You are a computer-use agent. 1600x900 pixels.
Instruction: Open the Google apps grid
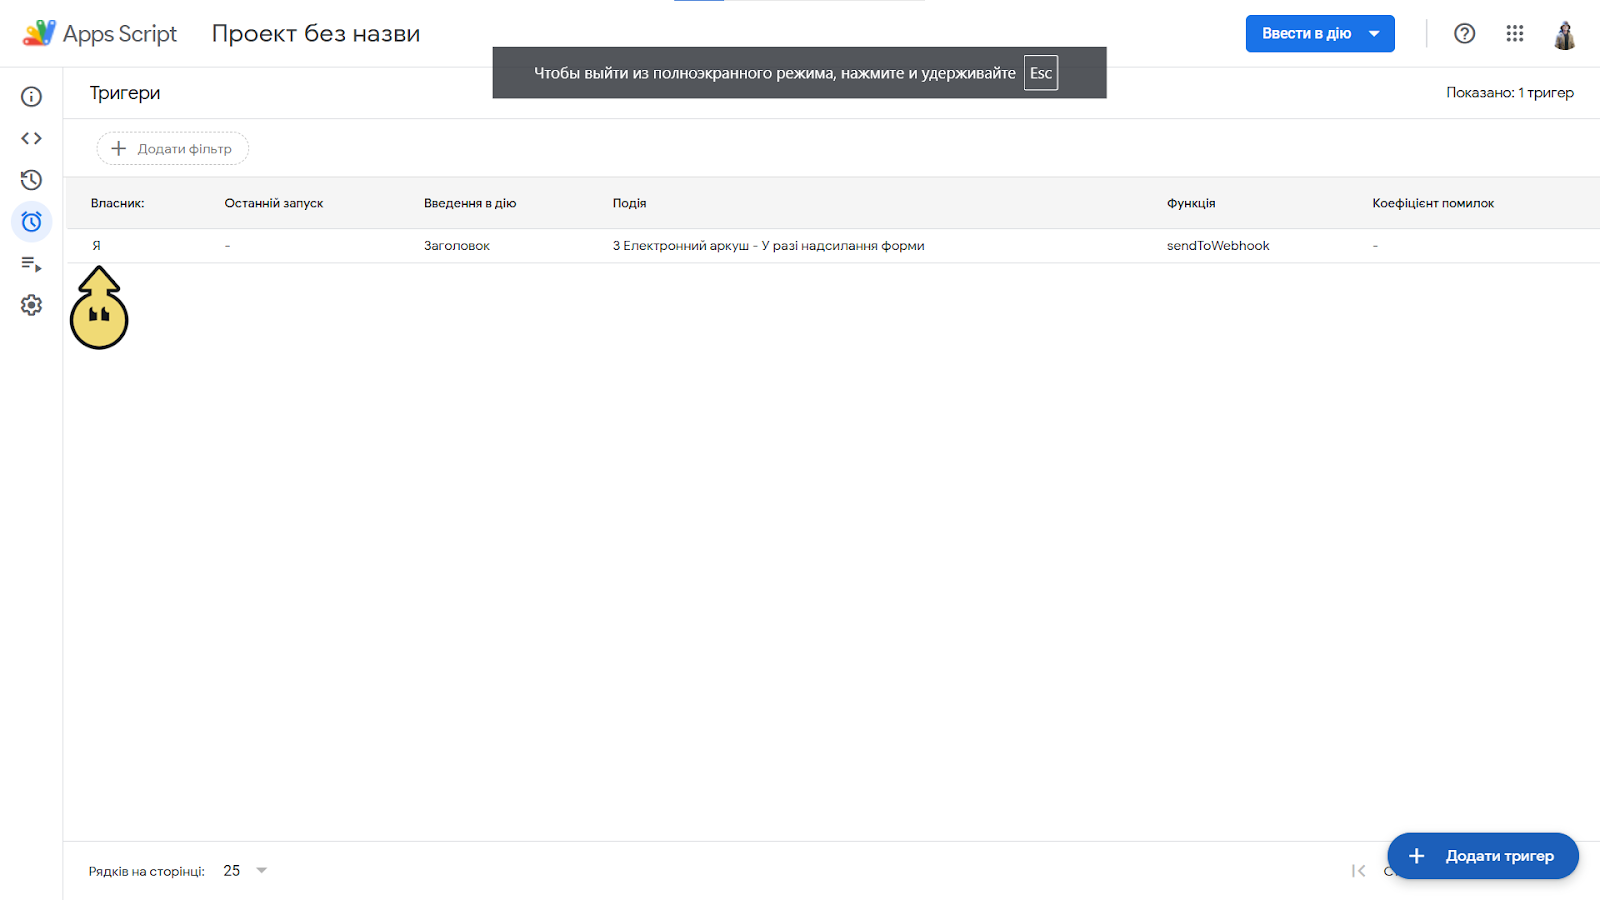point(1515,33)
